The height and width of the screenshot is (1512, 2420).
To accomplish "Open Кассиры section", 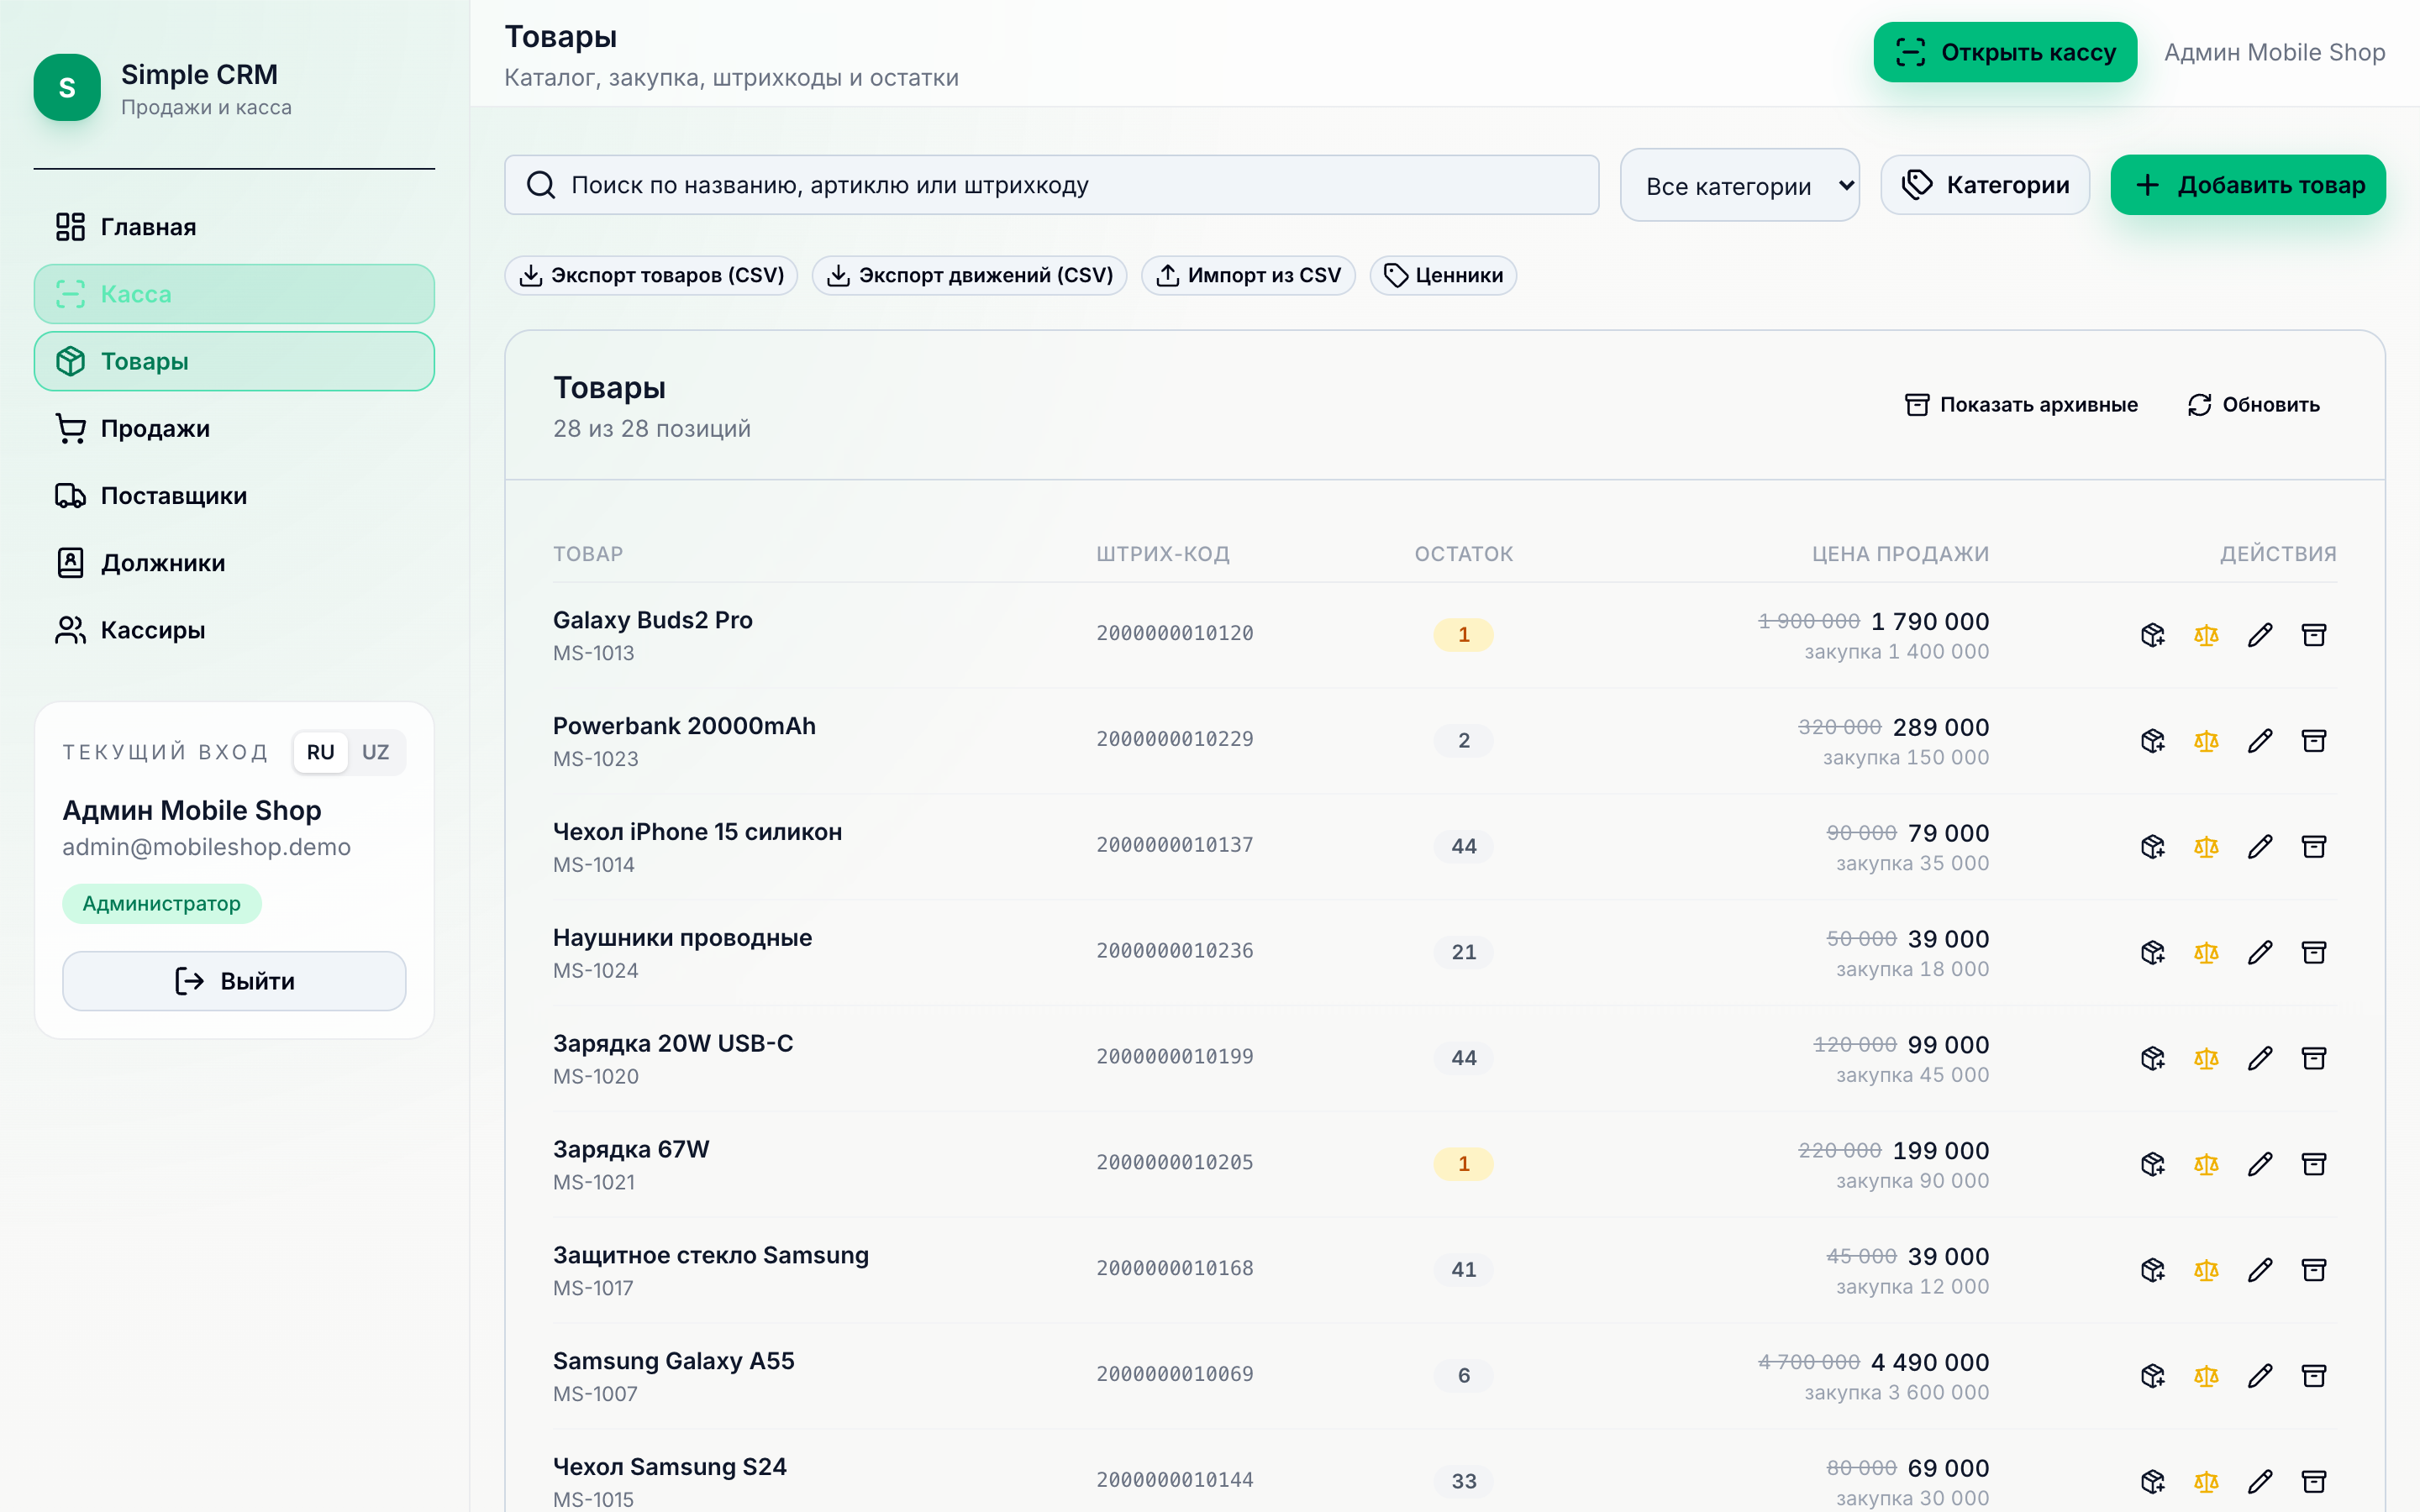I will coord(234,630).
